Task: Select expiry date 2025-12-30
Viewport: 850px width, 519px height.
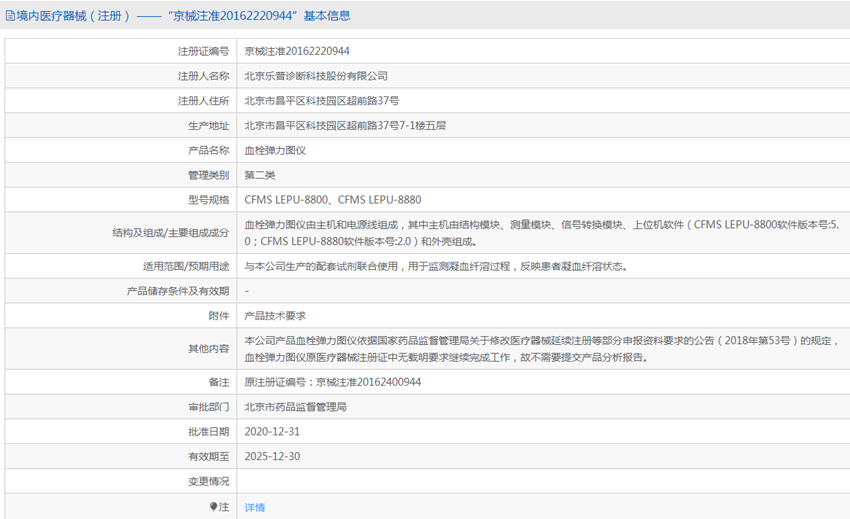Action: coord(272,457)
